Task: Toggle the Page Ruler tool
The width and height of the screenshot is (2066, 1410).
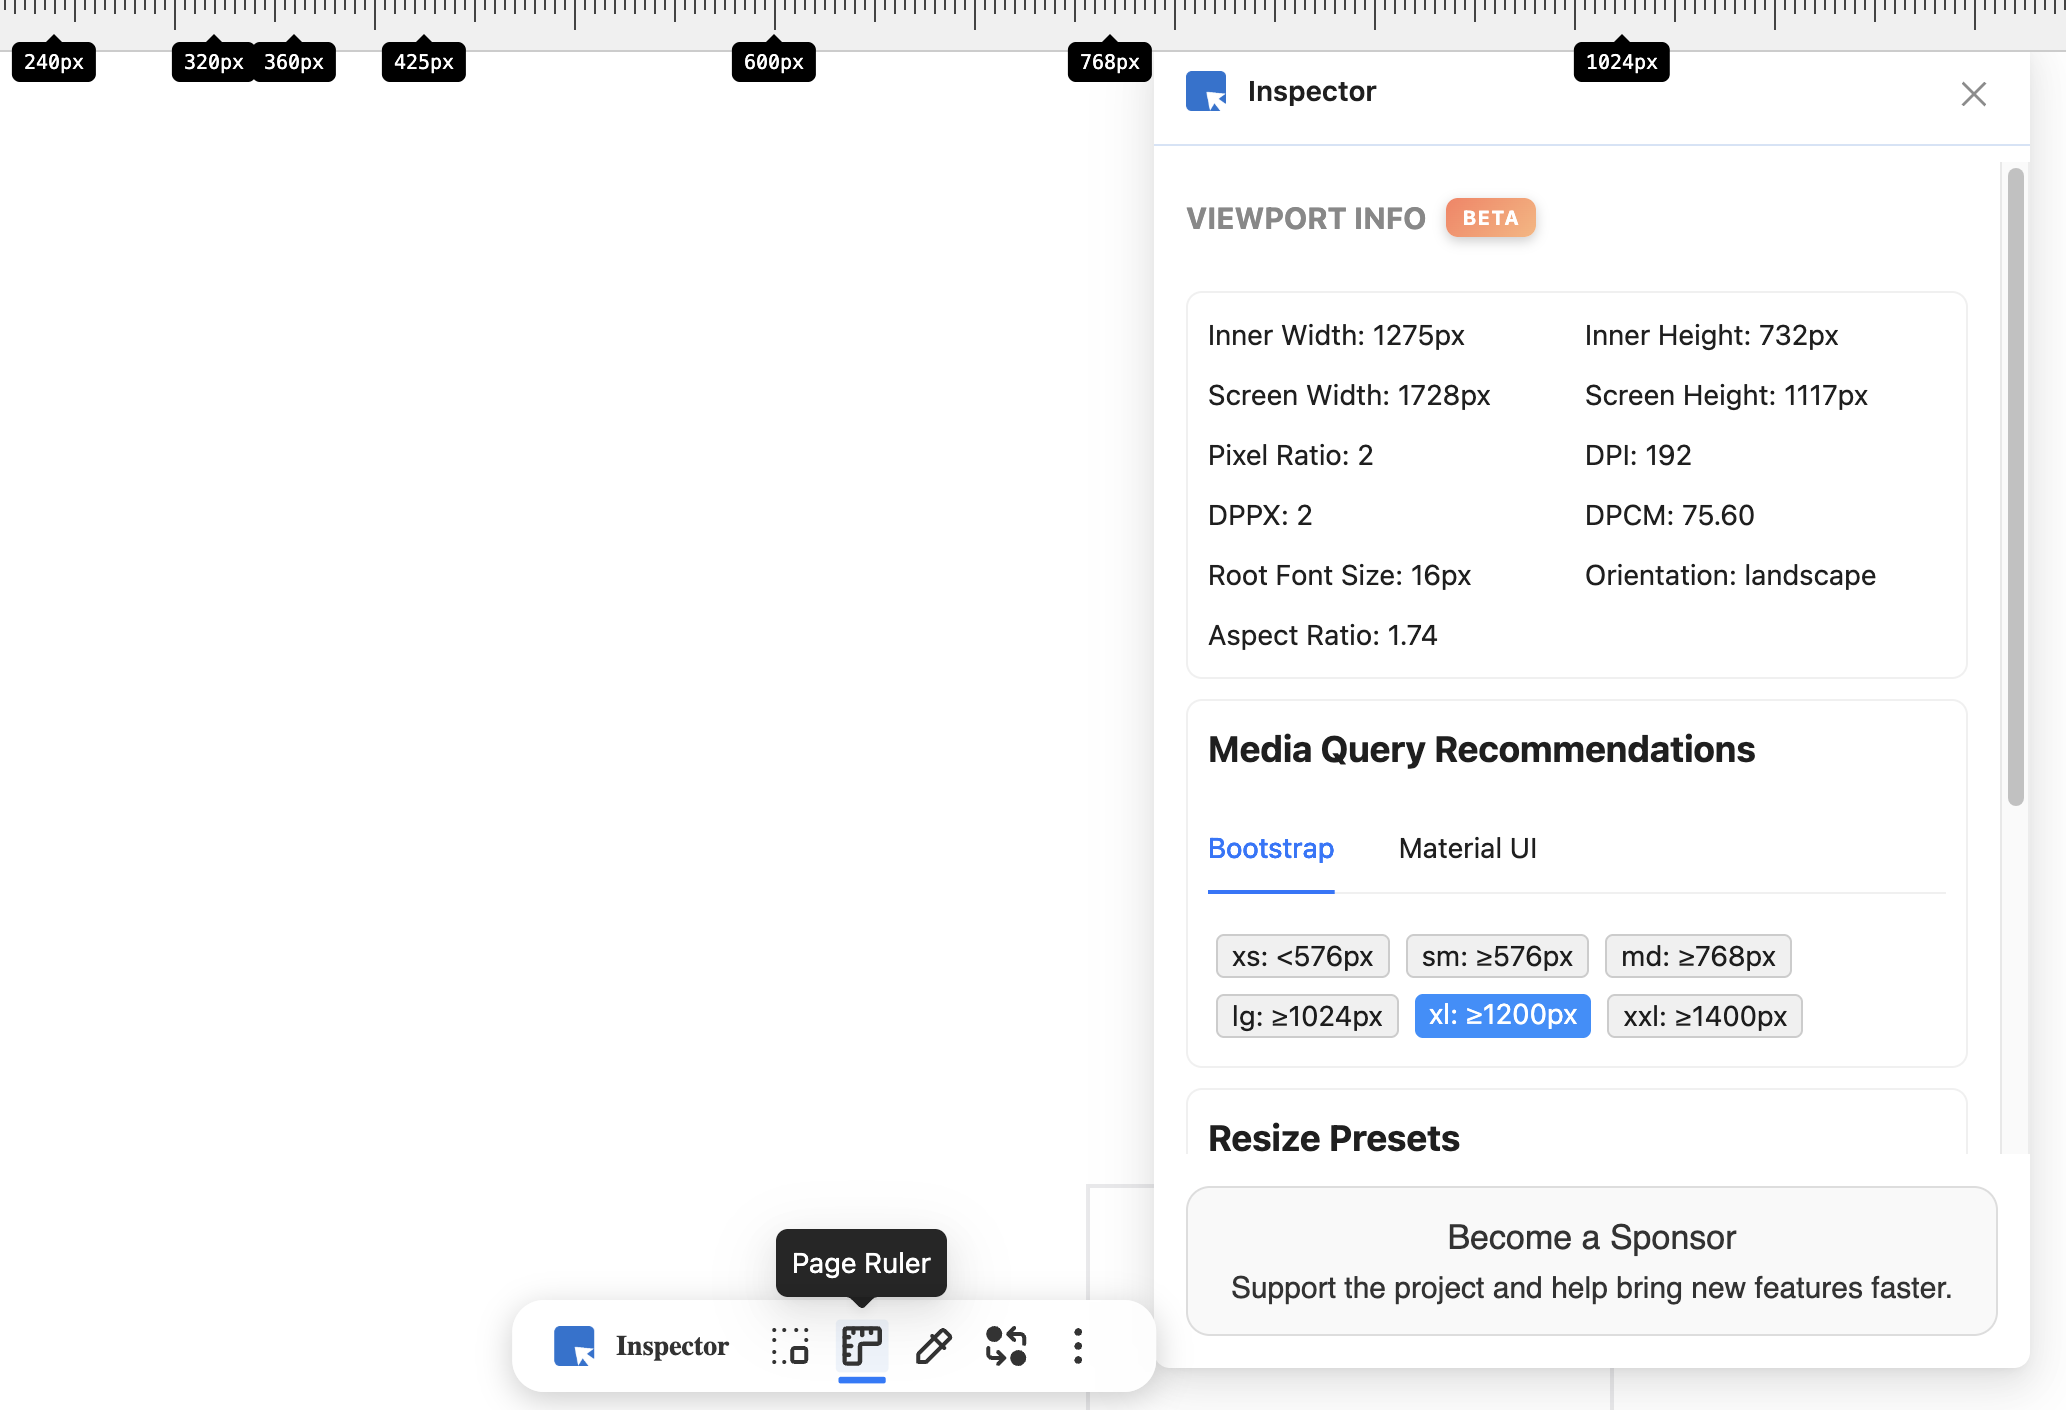Action: [x=861, y=1346]
